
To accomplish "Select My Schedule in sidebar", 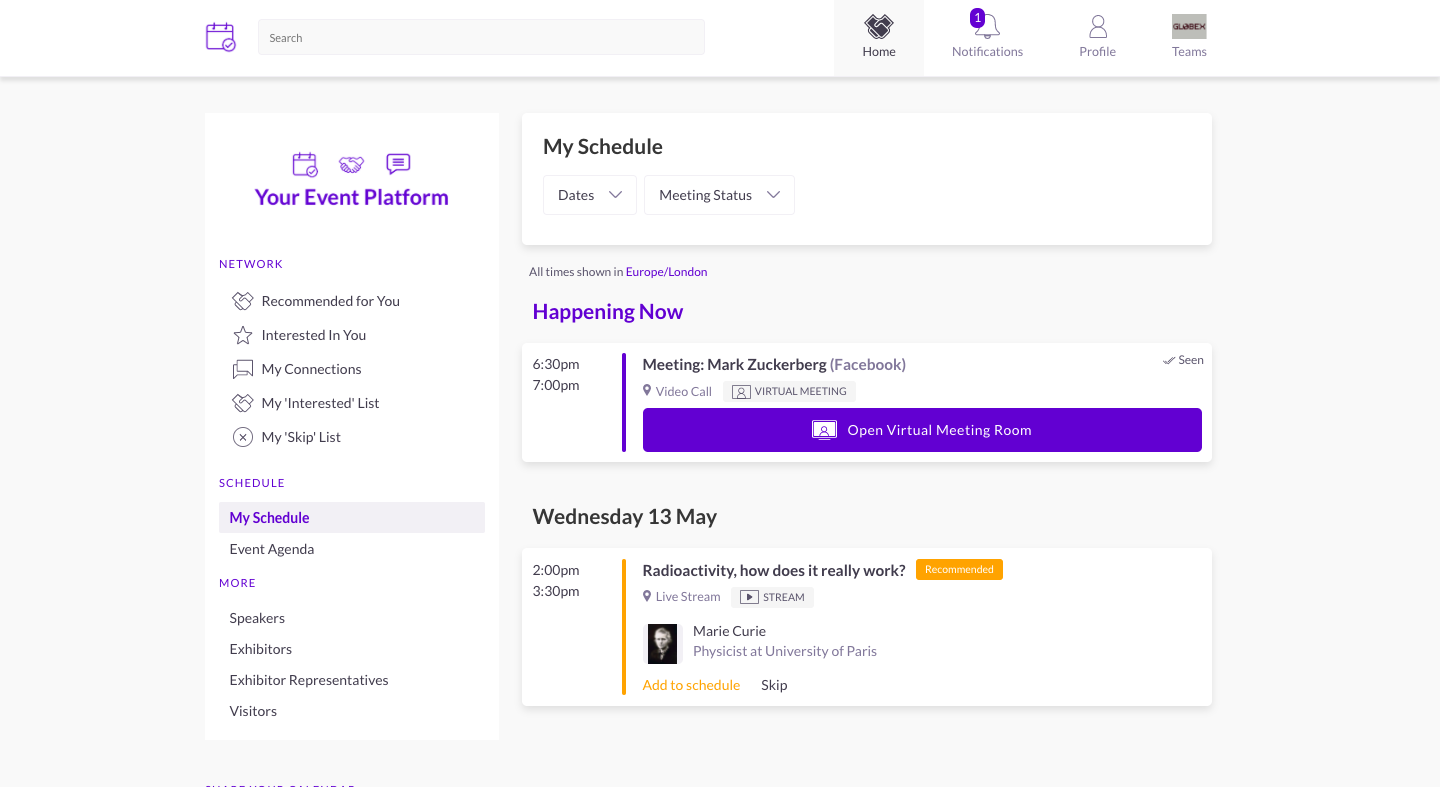I will point(352,517).
